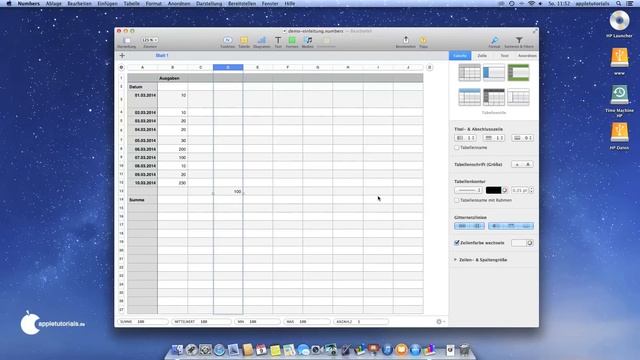Open the Formen shapes icon

(x=292, y=40)
